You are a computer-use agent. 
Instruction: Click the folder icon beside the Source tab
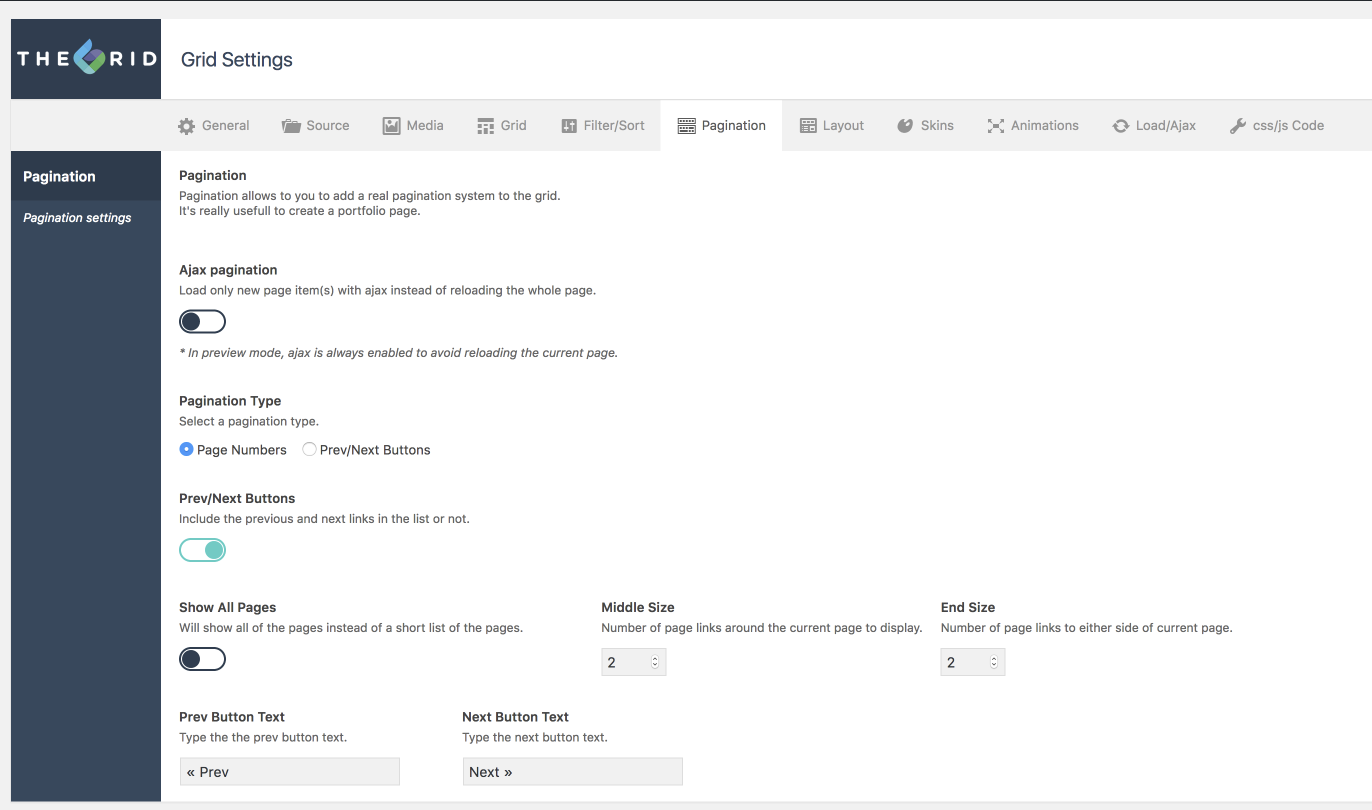(291, 126)
